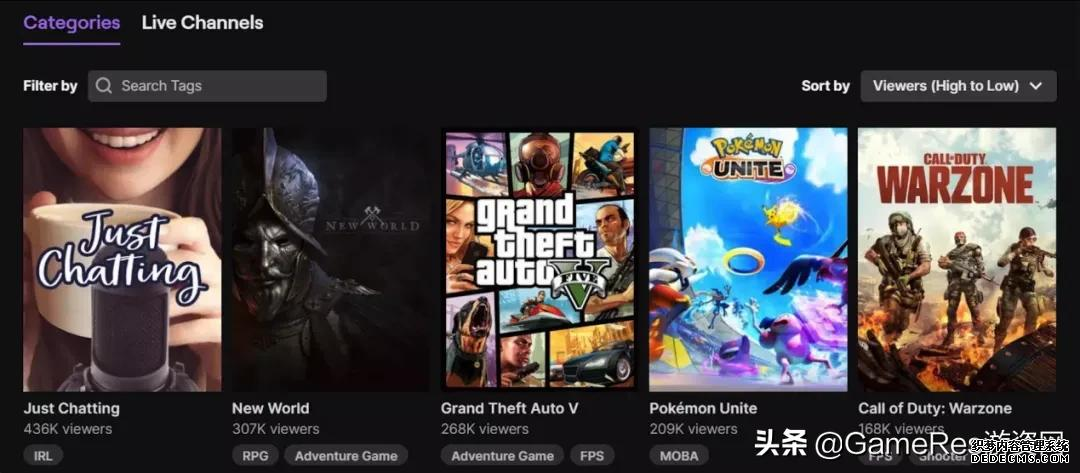Filter by the RPG tag
The height and width of the screenshot is (473, 1080).
pyautogui.click(x=256, y=456)
